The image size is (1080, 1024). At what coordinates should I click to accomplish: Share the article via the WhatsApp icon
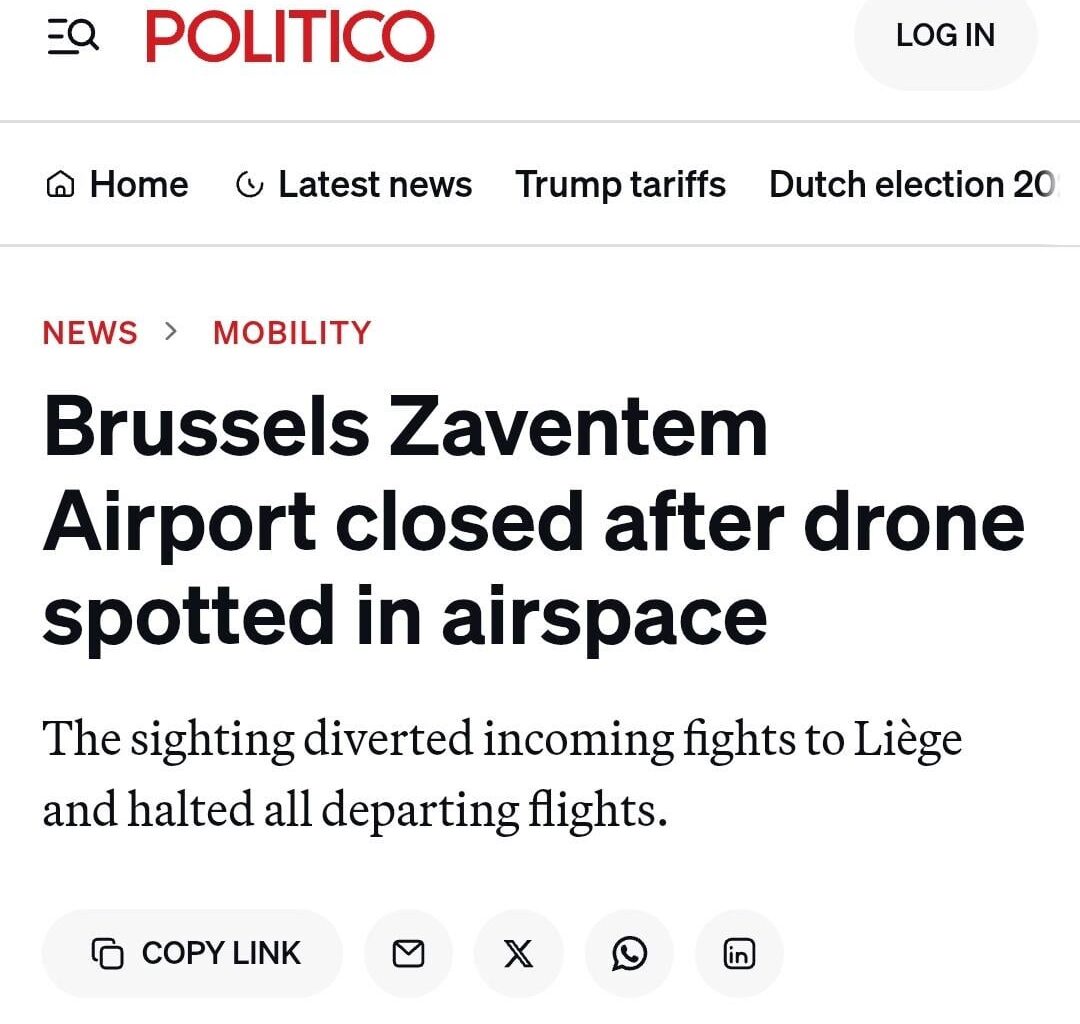[x=628, y=953]
